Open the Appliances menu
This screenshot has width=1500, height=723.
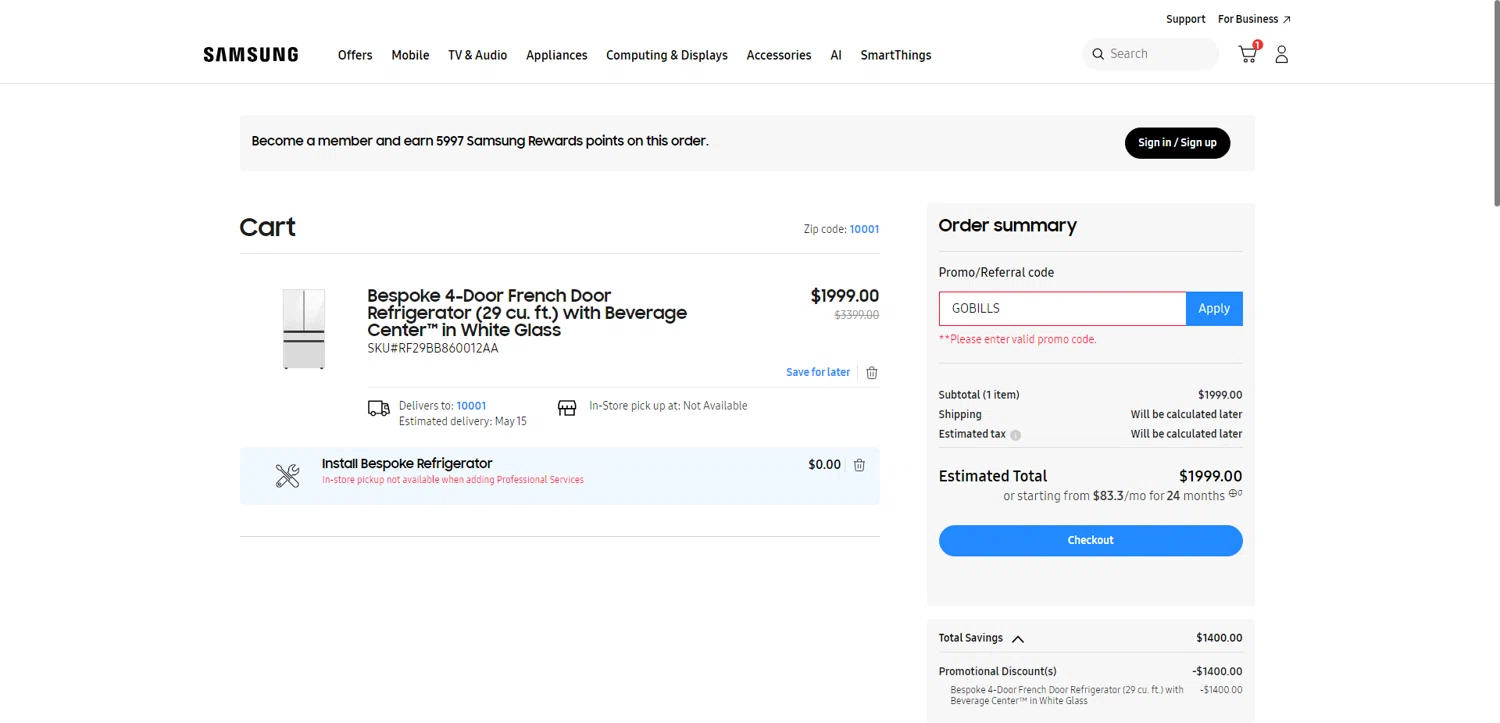557,55
